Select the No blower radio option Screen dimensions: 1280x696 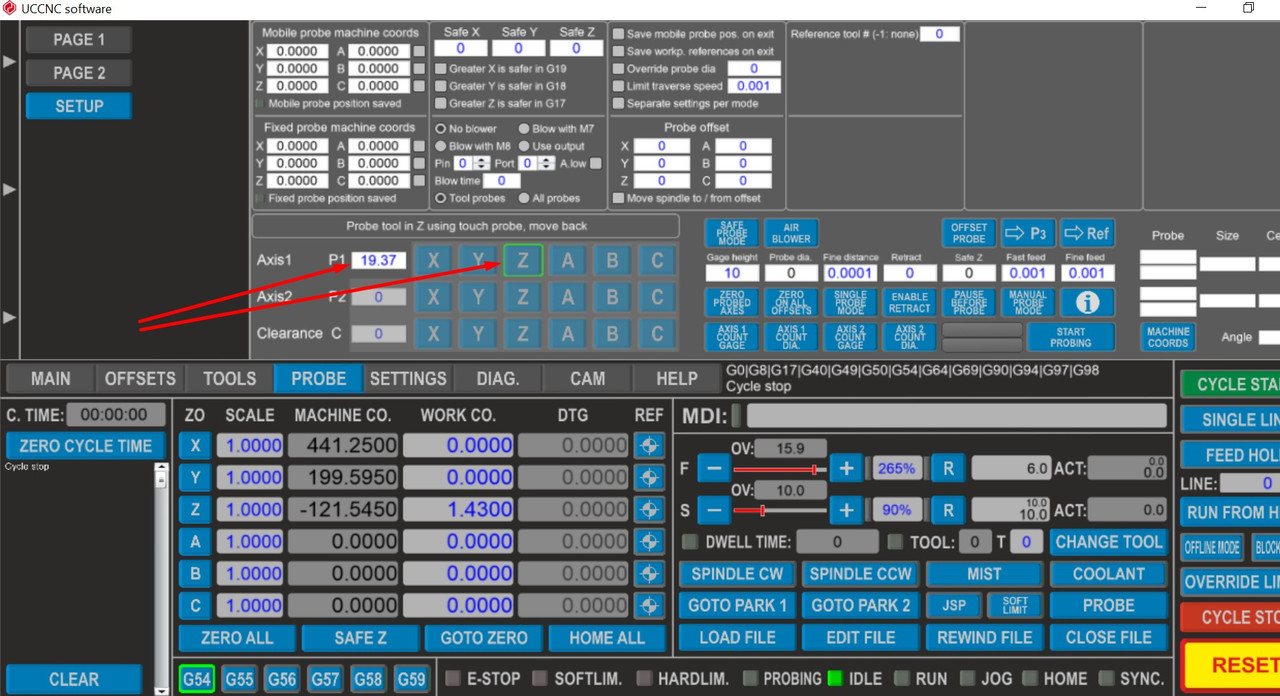tap(440, 129)
